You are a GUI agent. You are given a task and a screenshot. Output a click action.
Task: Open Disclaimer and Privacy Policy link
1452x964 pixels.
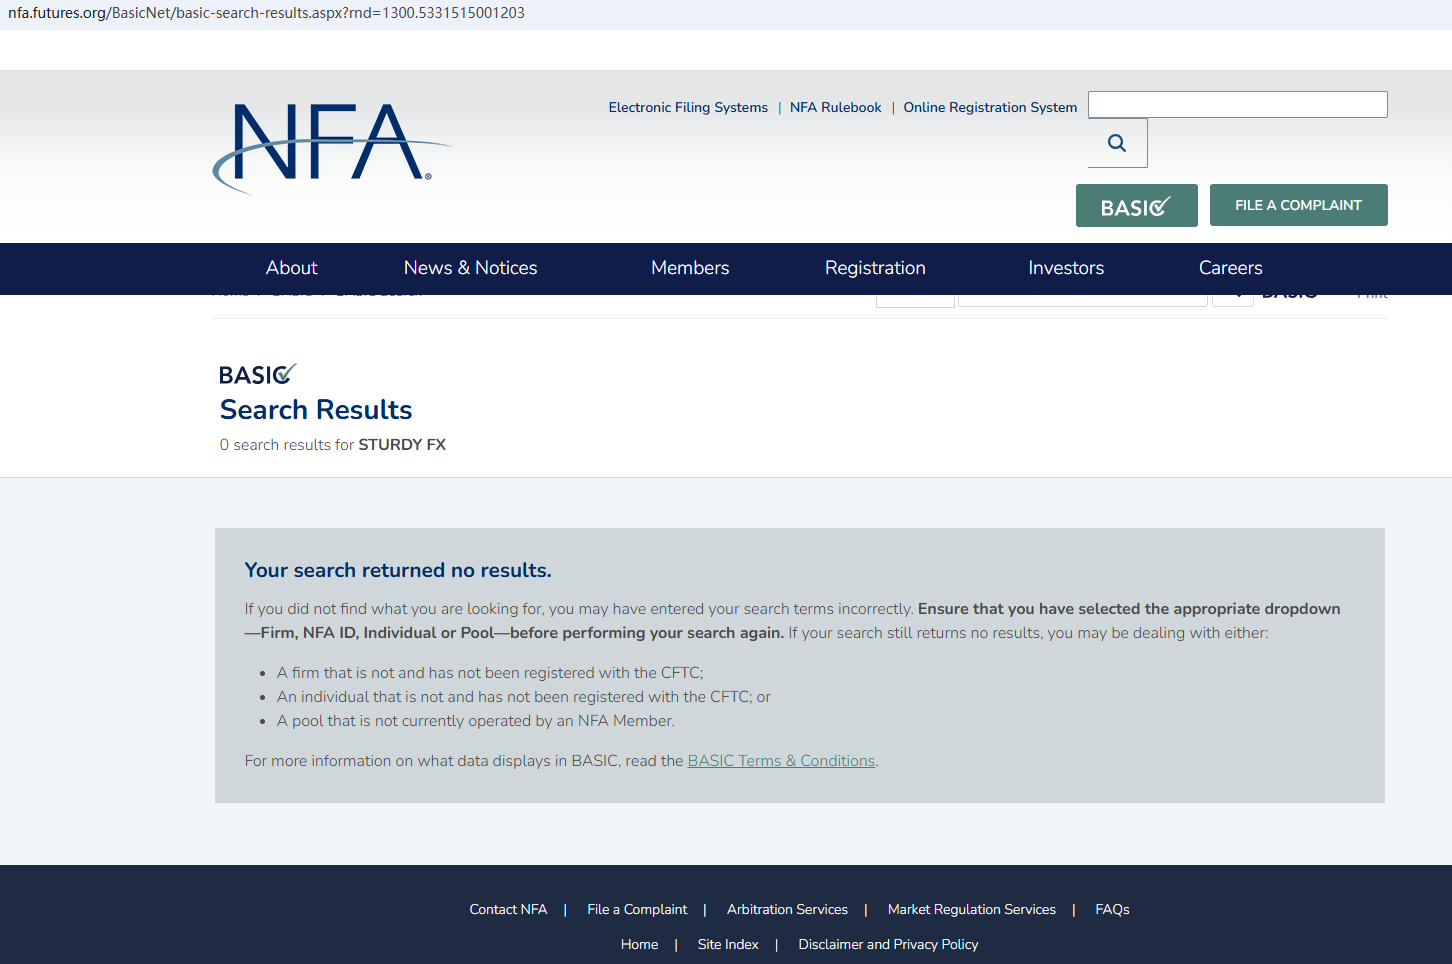pyautogui.click(x=888, y=944)
